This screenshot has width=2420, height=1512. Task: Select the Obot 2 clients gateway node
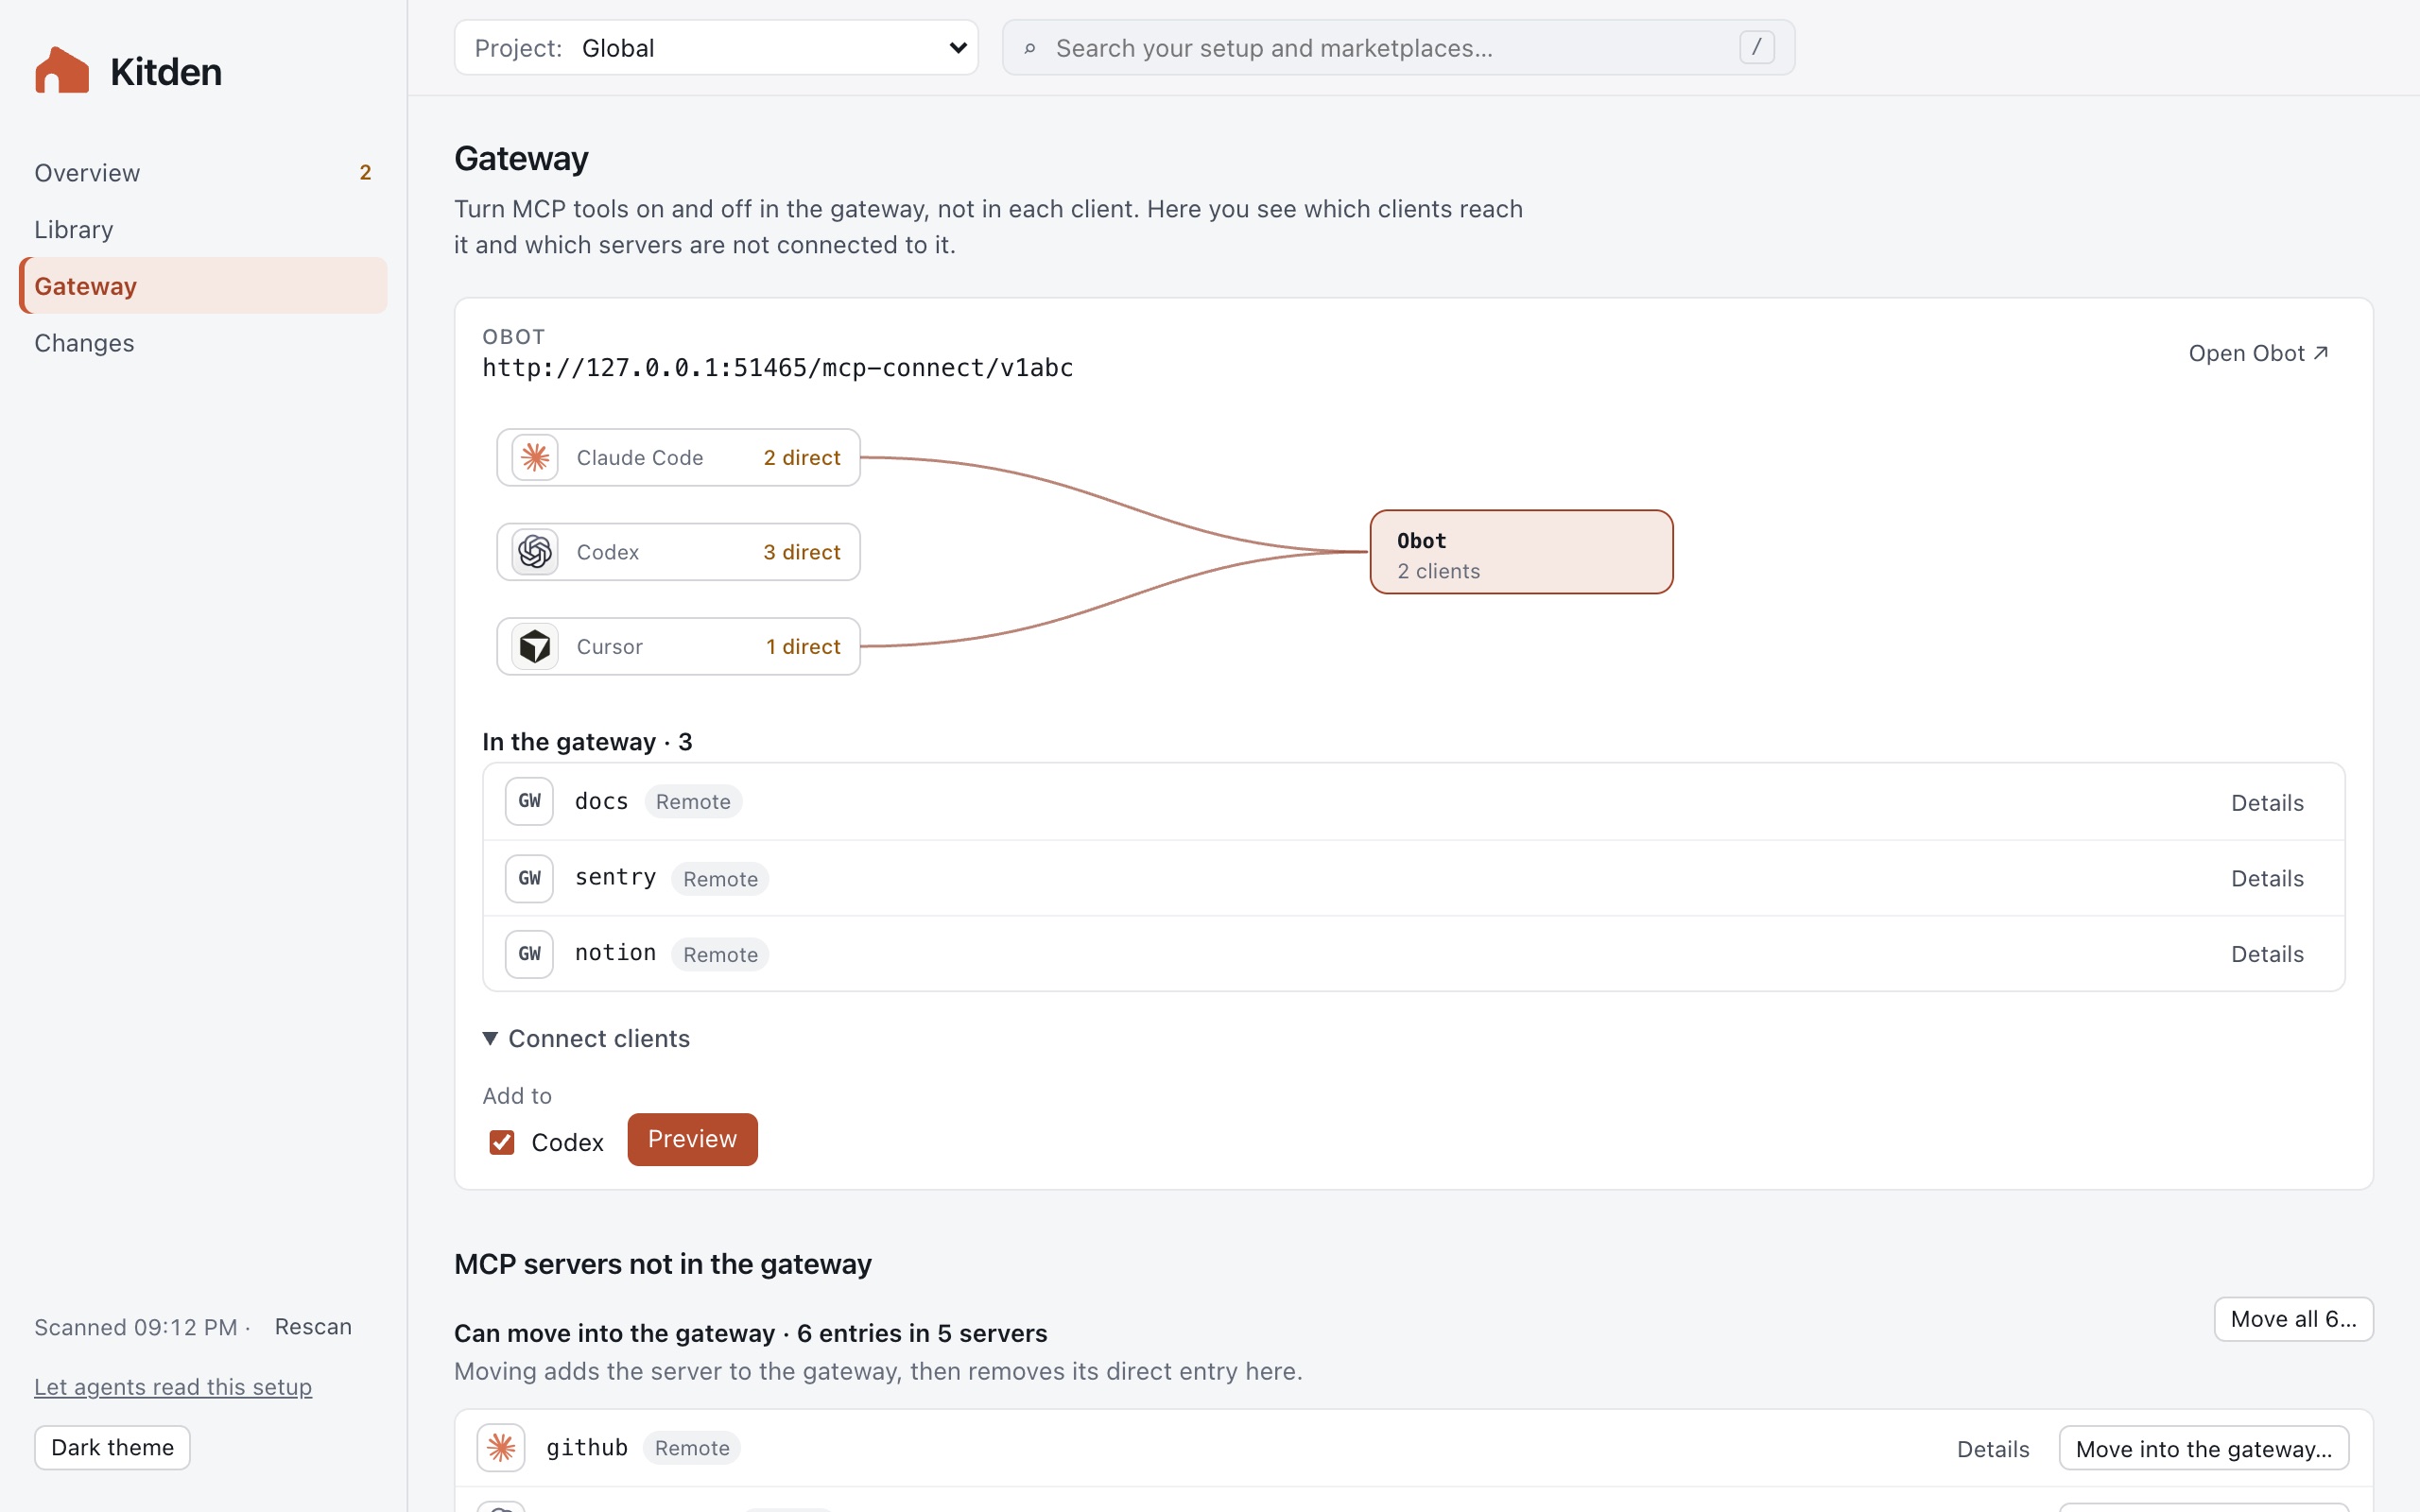1521,552
